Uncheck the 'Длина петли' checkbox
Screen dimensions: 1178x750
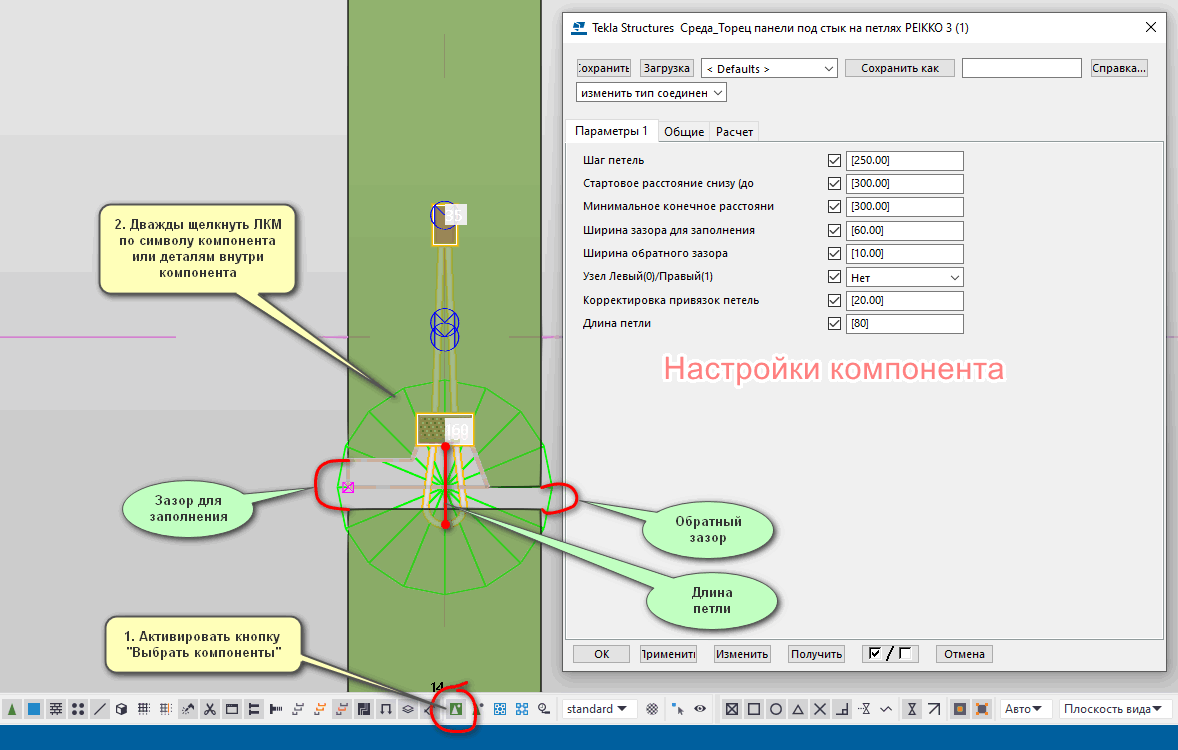click(834, 324)
